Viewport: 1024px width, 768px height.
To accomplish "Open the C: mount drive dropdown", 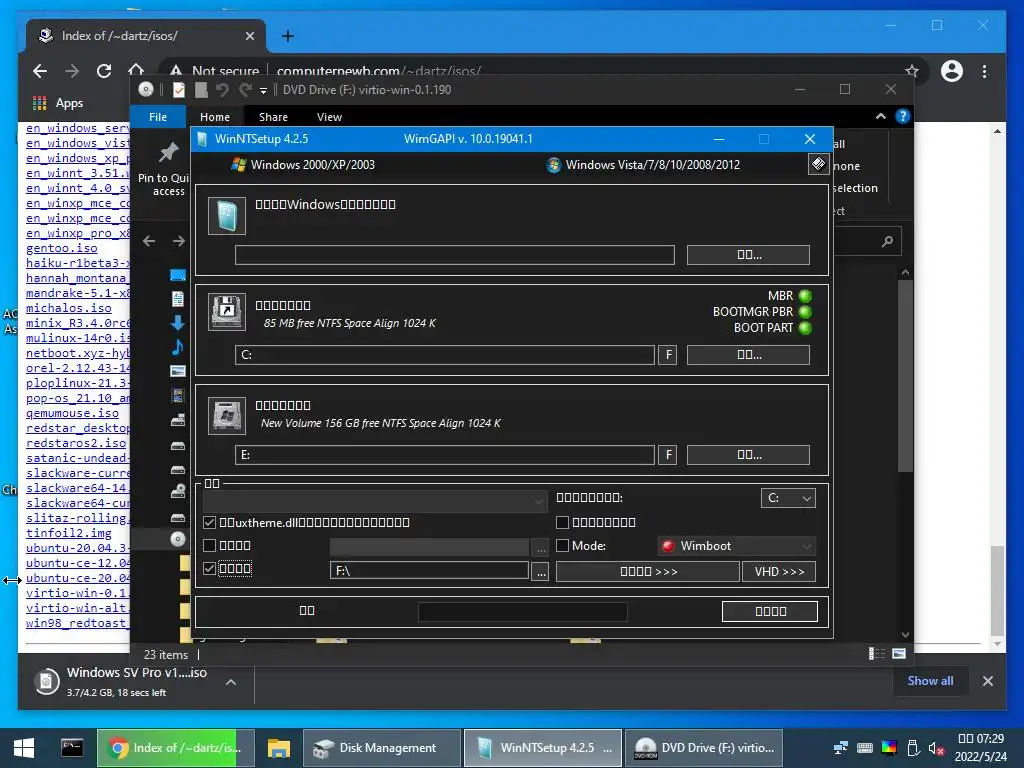I will point(788,498).
